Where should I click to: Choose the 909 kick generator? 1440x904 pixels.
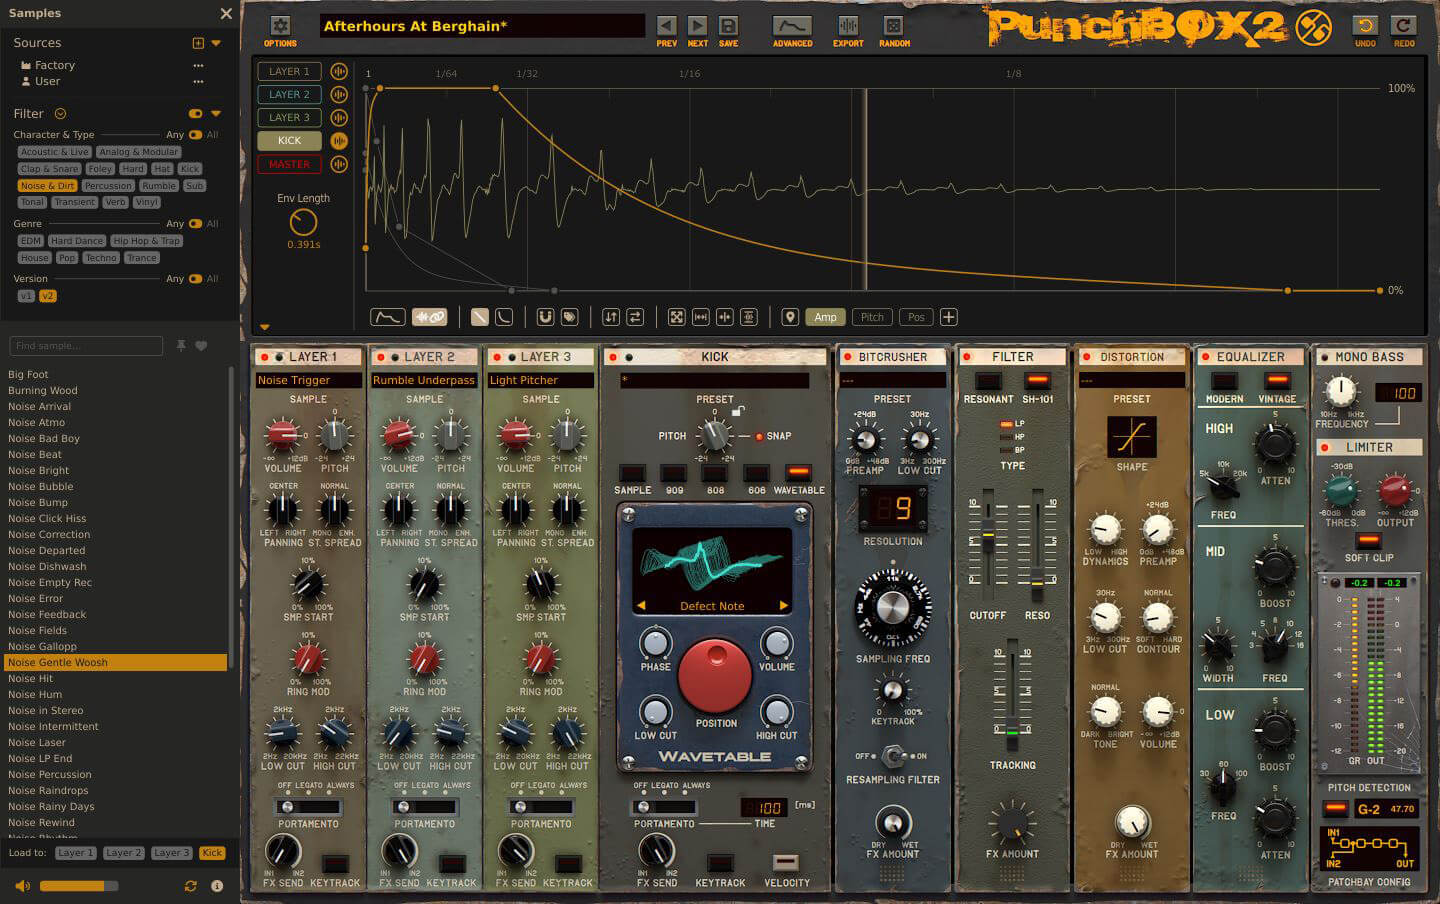(674, 473)
